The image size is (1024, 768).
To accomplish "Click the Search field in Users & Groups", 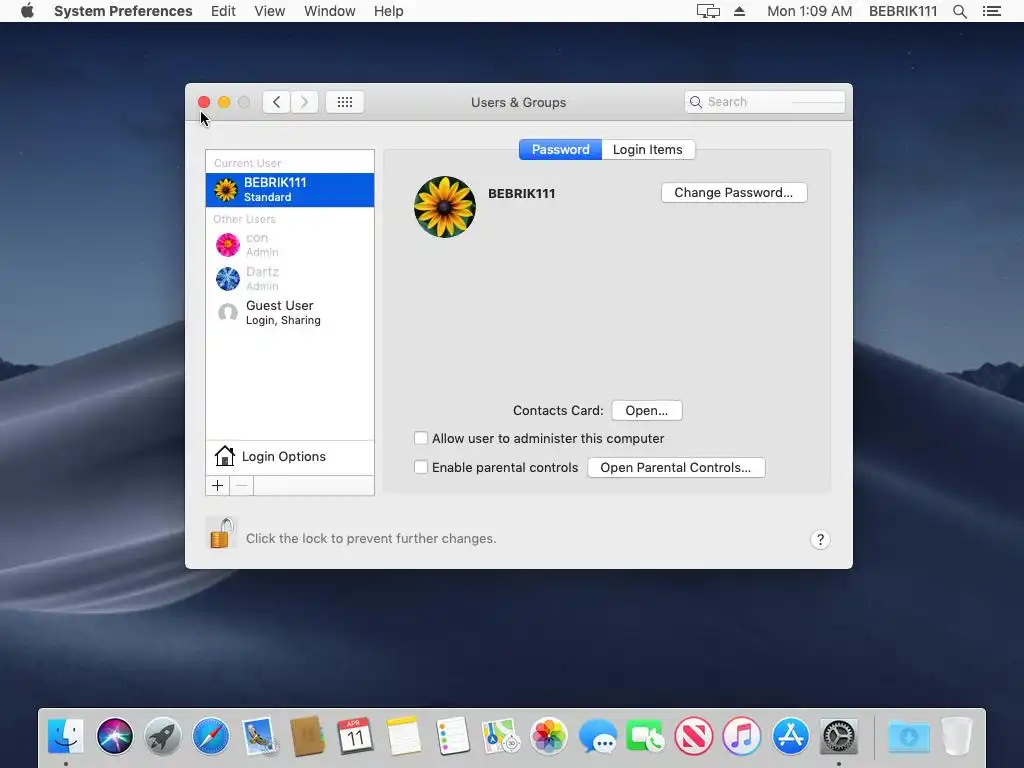I will point(765,102).
